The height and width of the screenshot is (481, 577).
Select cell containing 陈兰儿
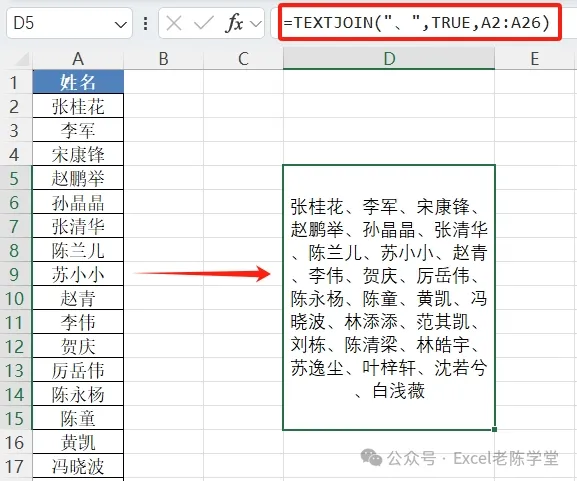point(78,250)
